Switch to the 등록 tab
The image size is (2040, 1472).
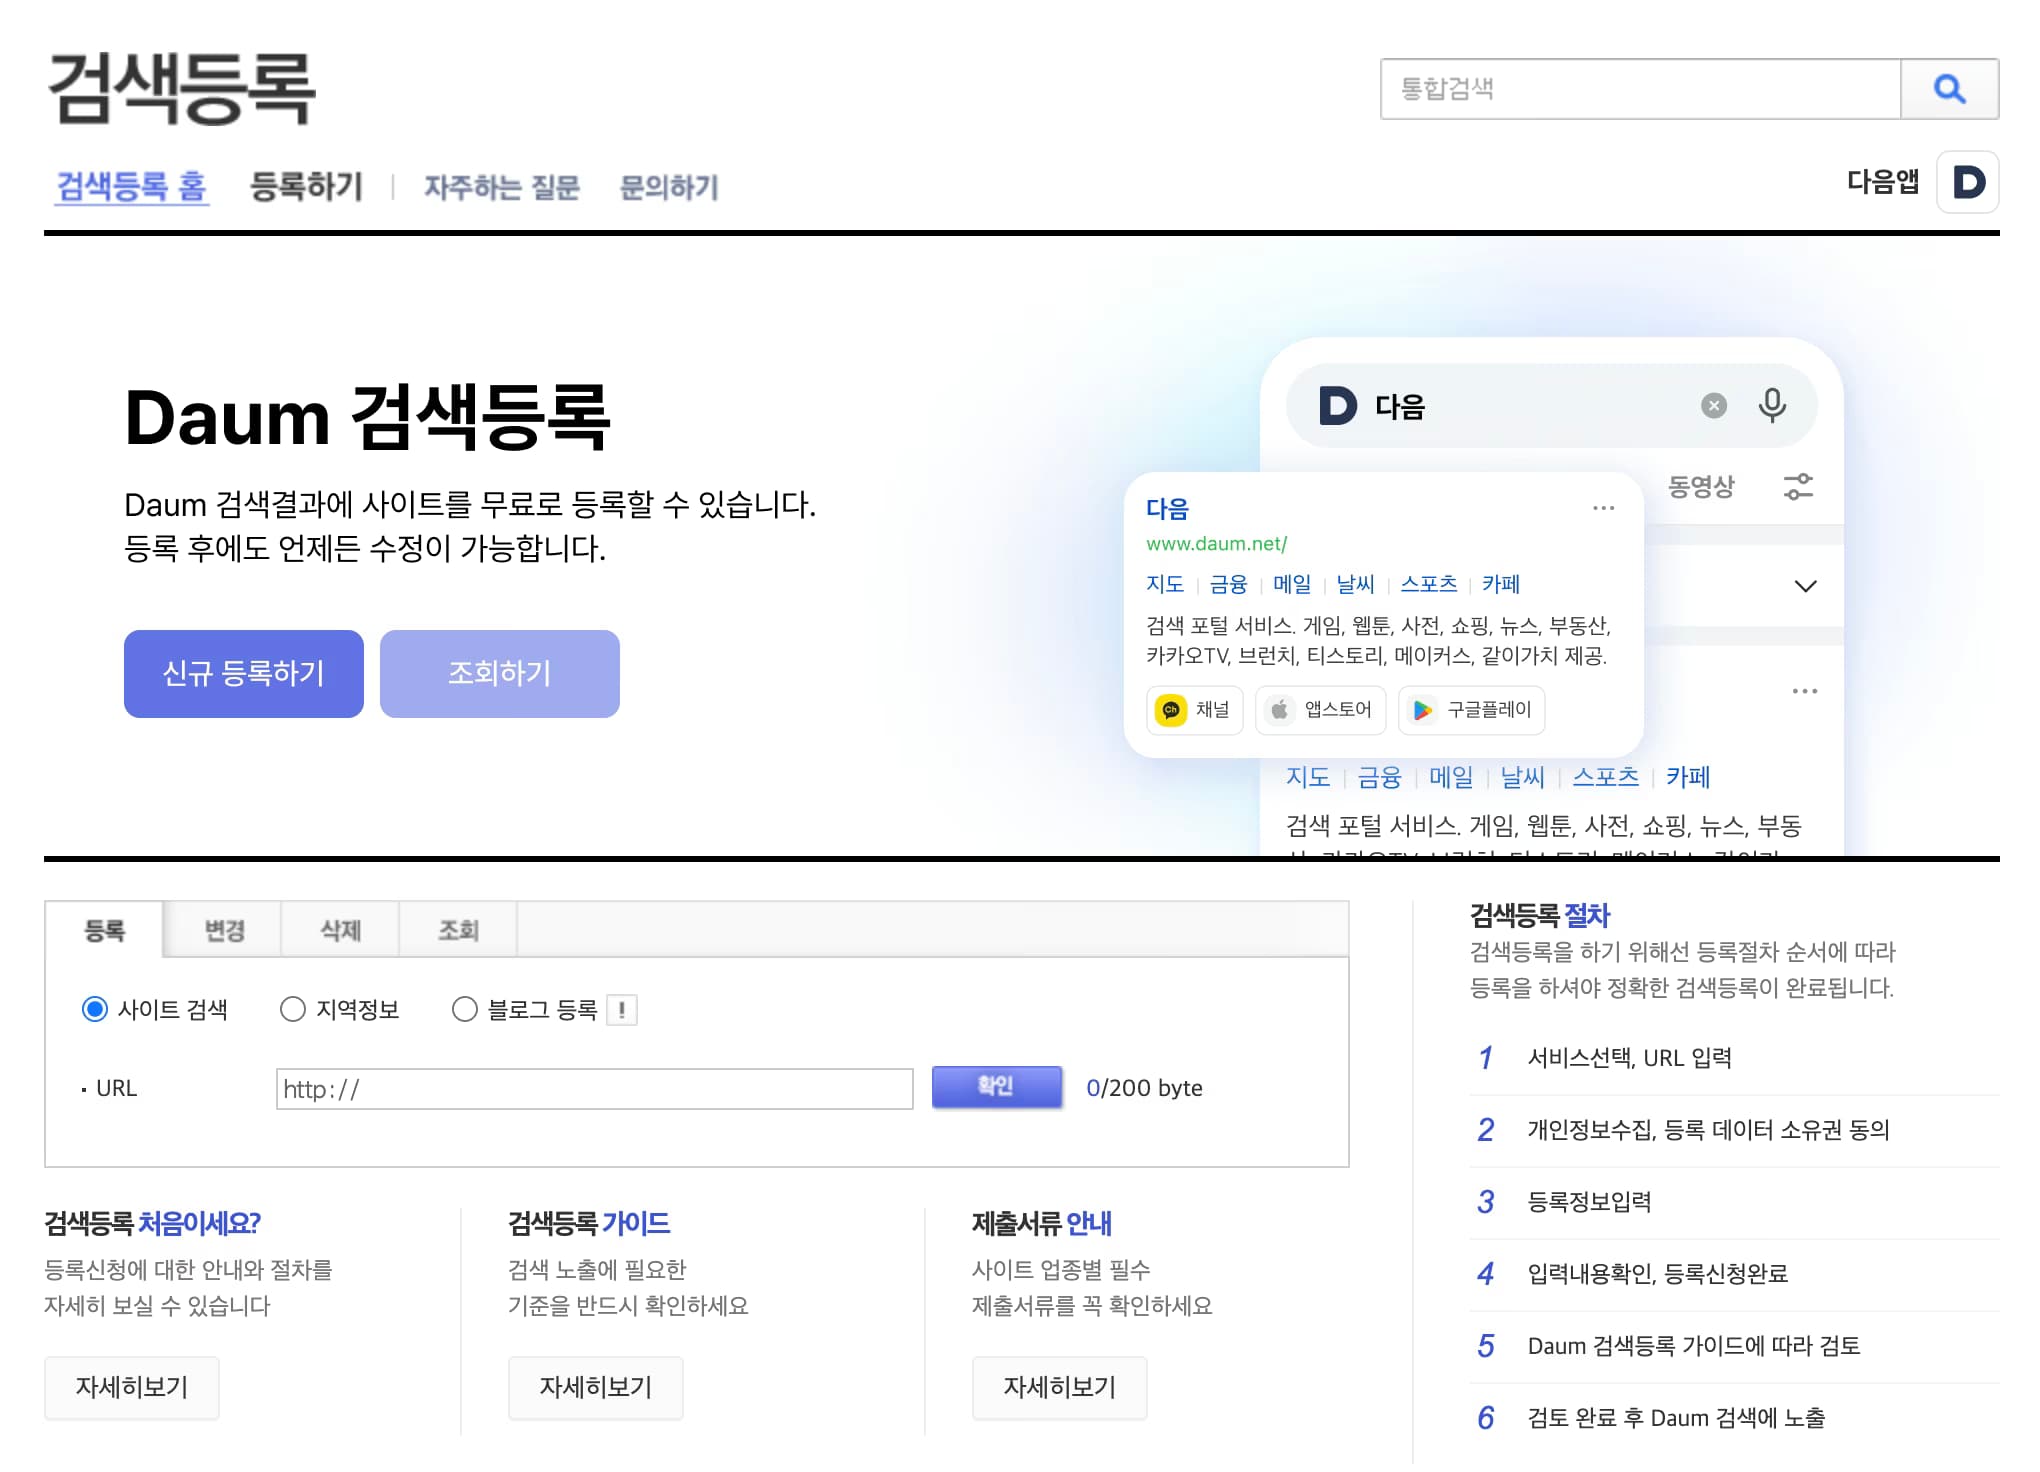coord(104,930)
